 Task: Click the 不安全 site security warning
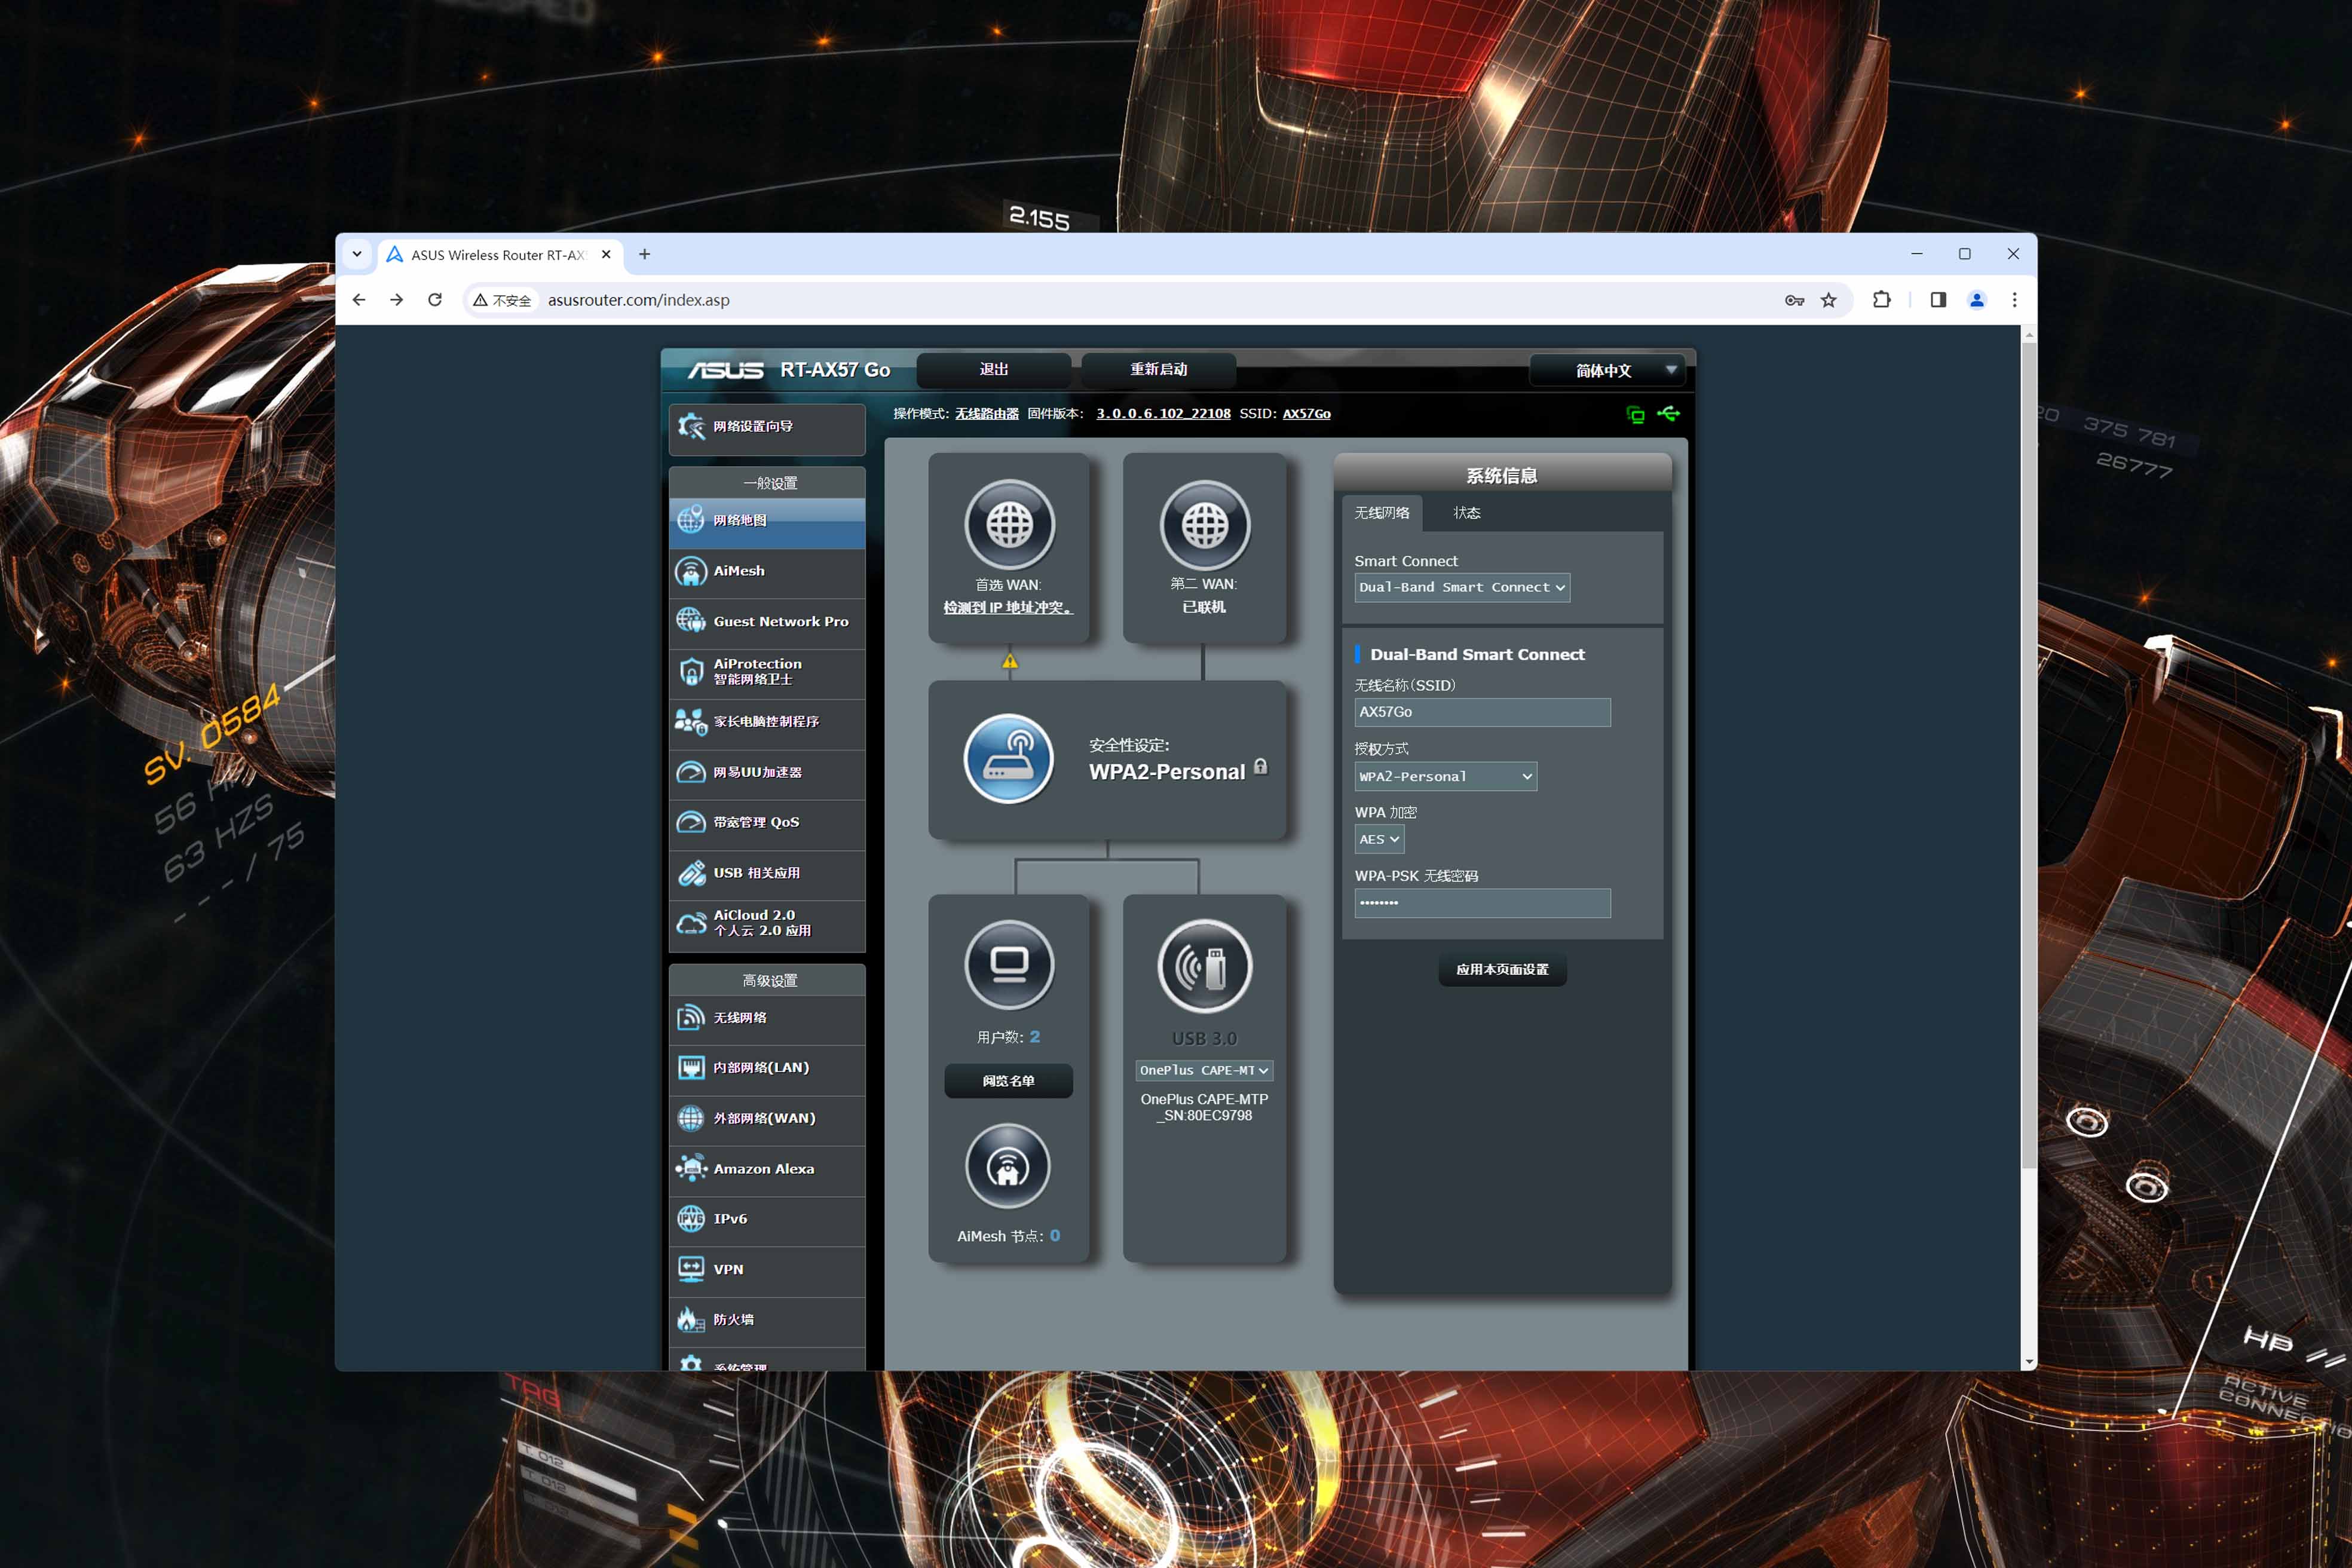click(x=503, y=300)
